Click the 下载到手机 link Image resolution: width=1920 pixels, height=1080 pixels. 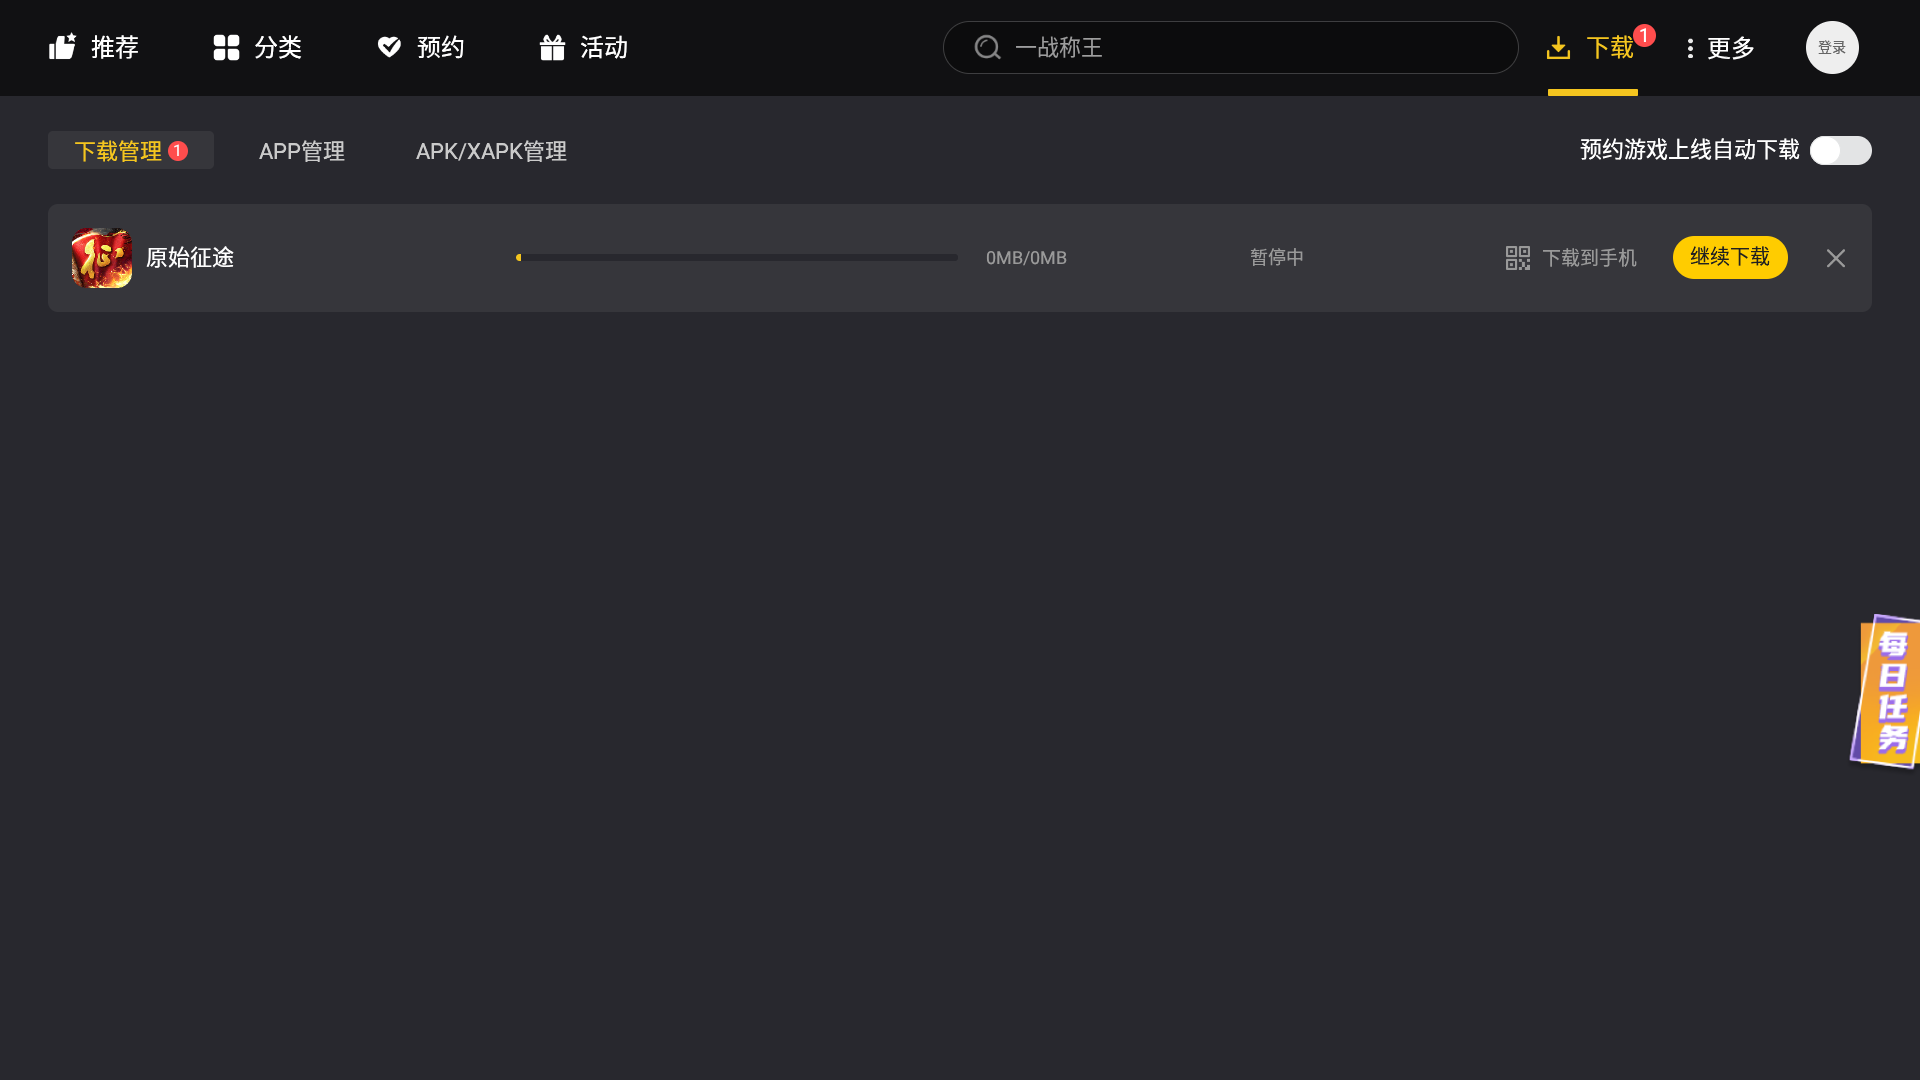[1589, 258]
